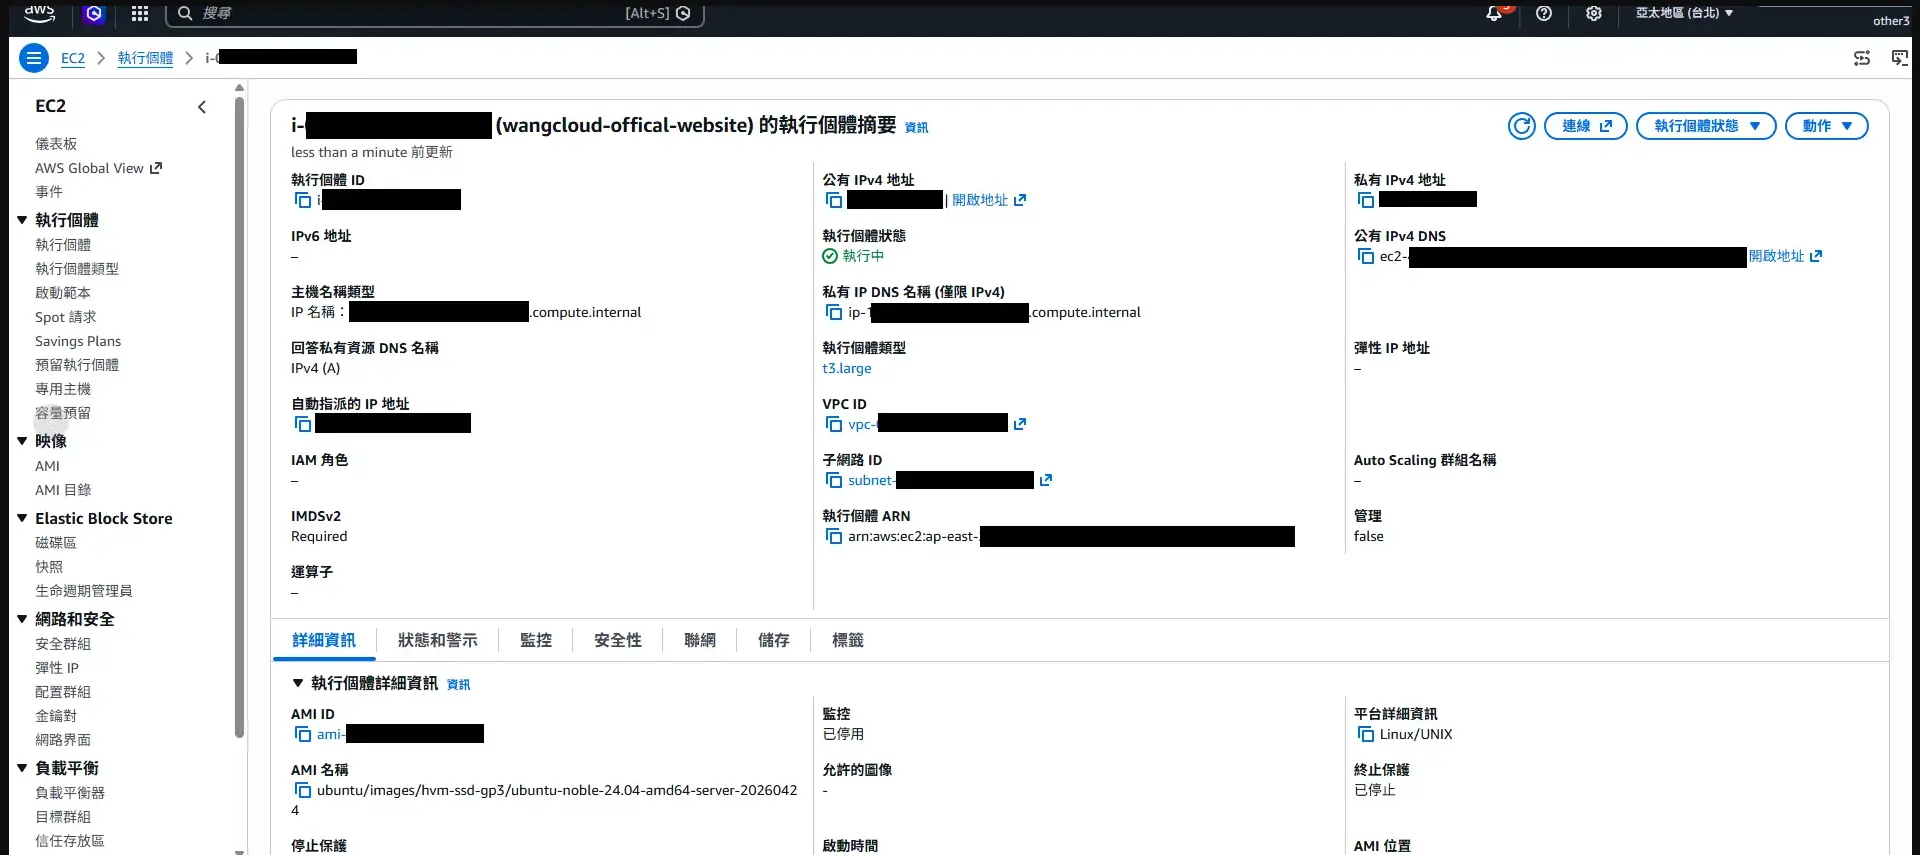Image resolution: width=1920 pixels, height=855 pixels.
Task: Collapse the 執行個體詳細資訊 panel
Action: pos(297,683)
